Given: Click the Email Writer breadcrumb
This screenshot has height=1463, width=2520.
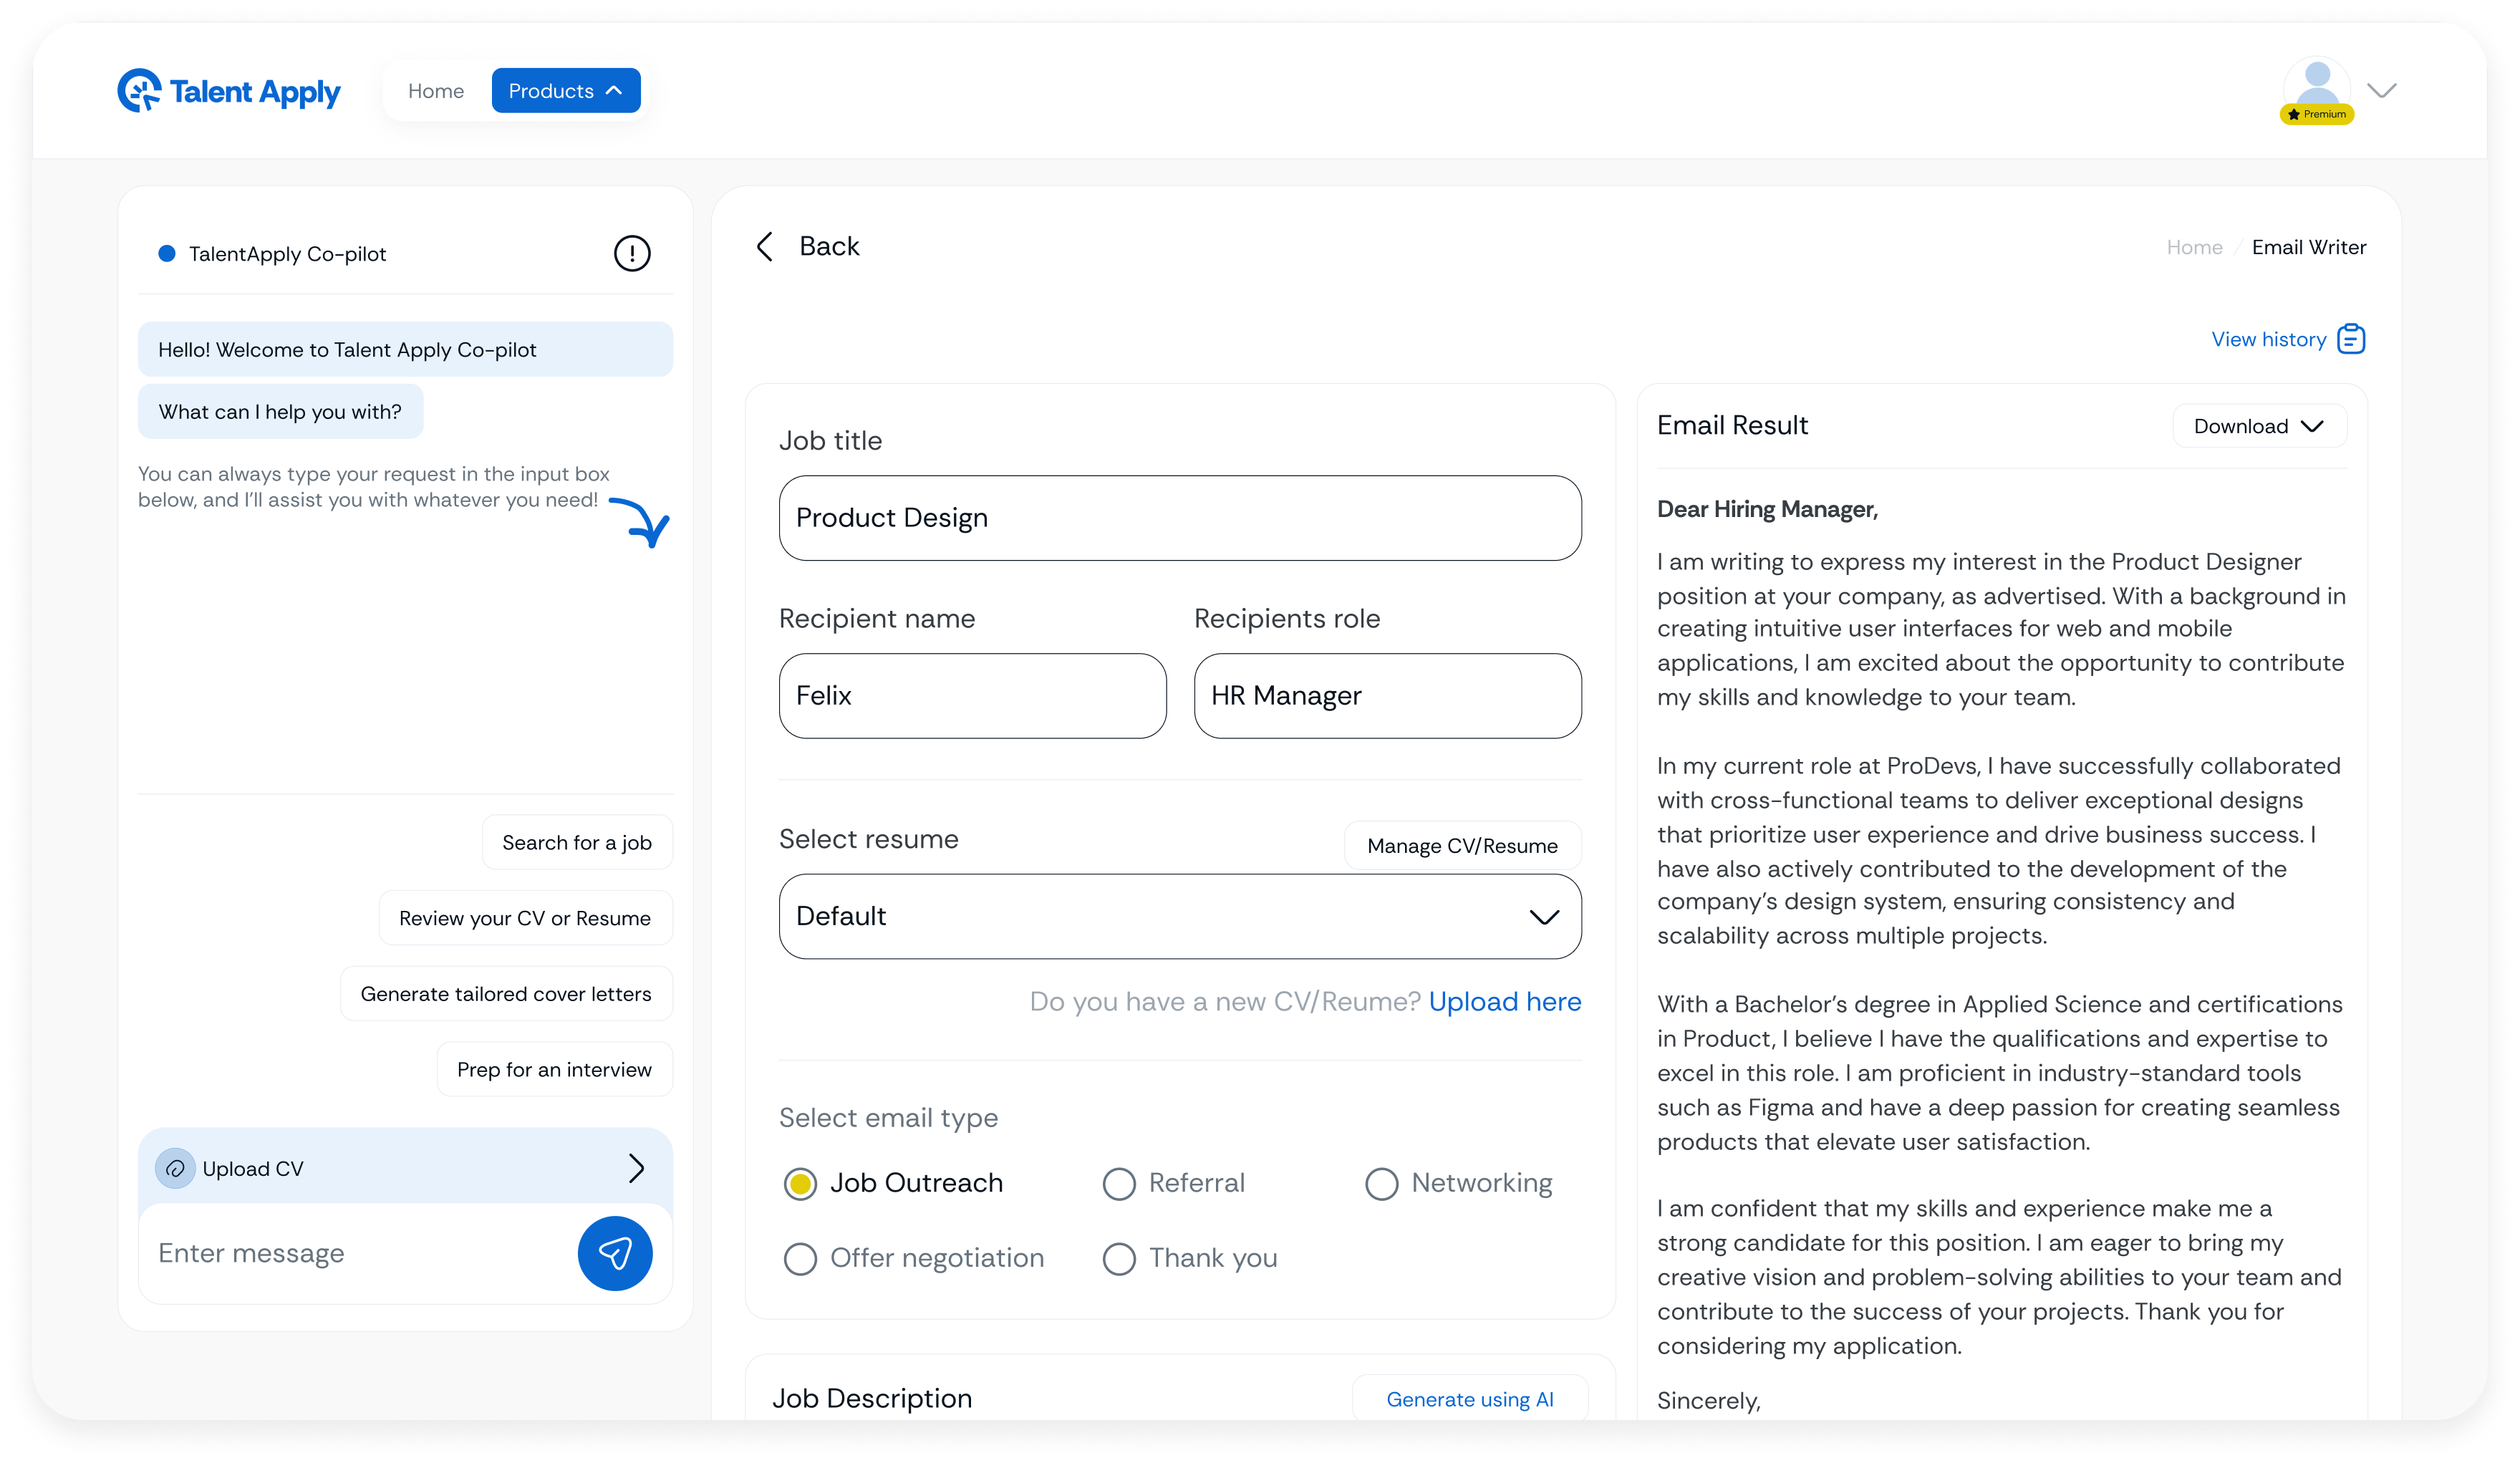Looking at the screenshot, I should 2309,247.
